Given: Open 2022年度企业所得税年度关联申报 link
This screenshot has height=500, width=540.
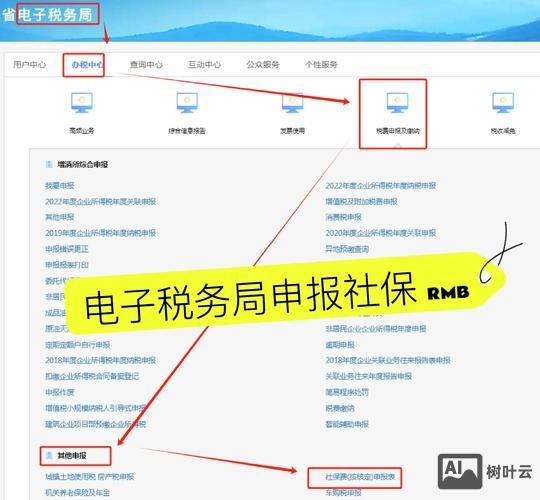Looking at the screenshot, I should click(x=101, y=201).
